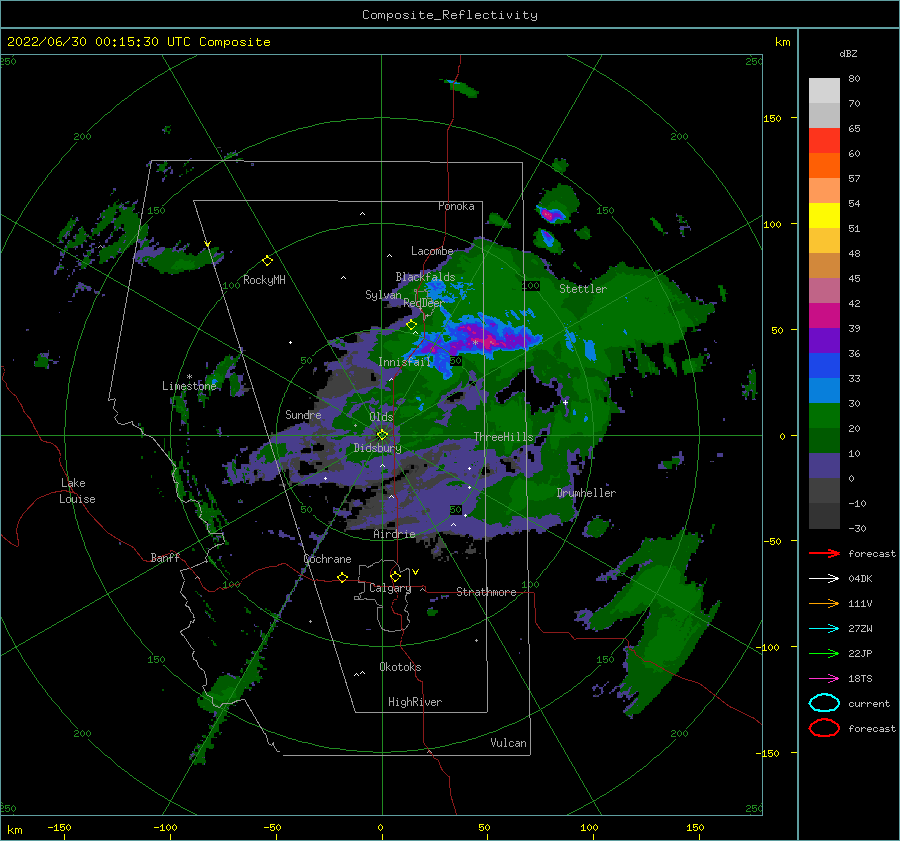Click the dBZ legend heading

(x=848, y=53)
